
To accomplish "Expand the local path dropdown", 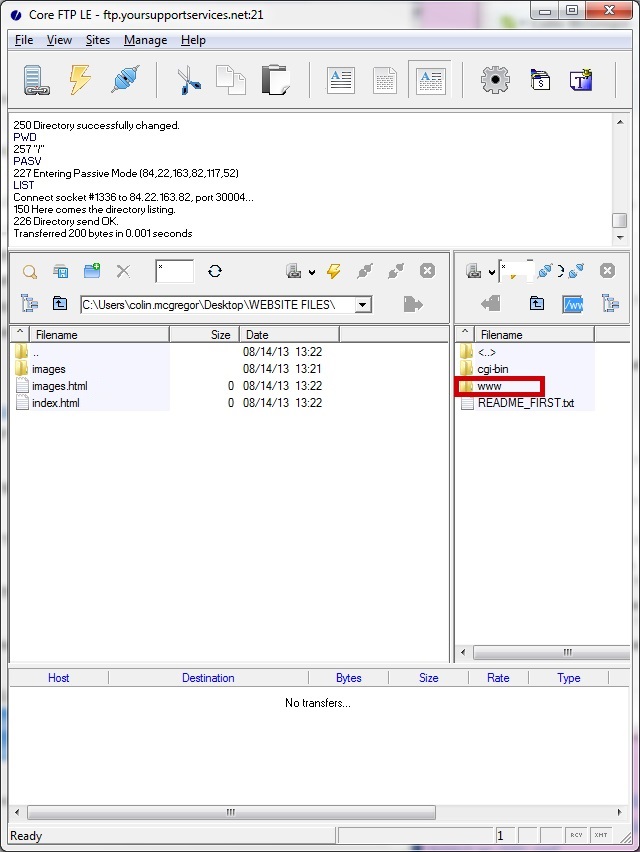I will tap(363, 304).
